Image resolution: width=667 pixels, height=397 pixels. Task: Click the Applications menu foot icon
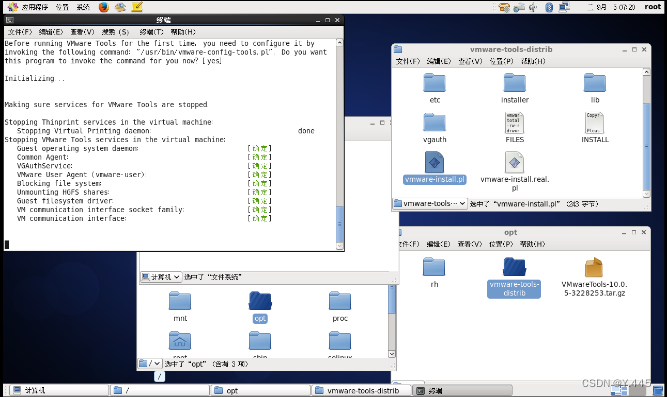(13, 7)
